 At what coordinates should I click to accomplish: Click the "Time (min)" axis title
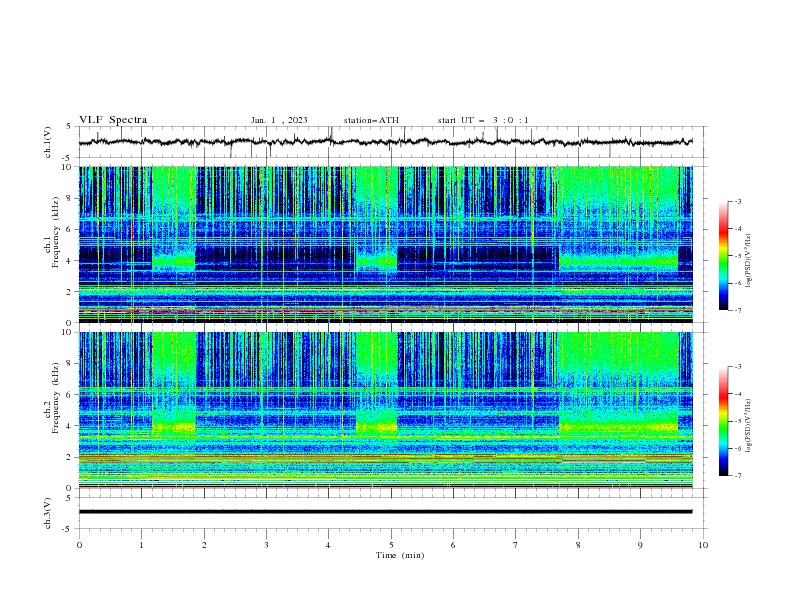point(400,555)
